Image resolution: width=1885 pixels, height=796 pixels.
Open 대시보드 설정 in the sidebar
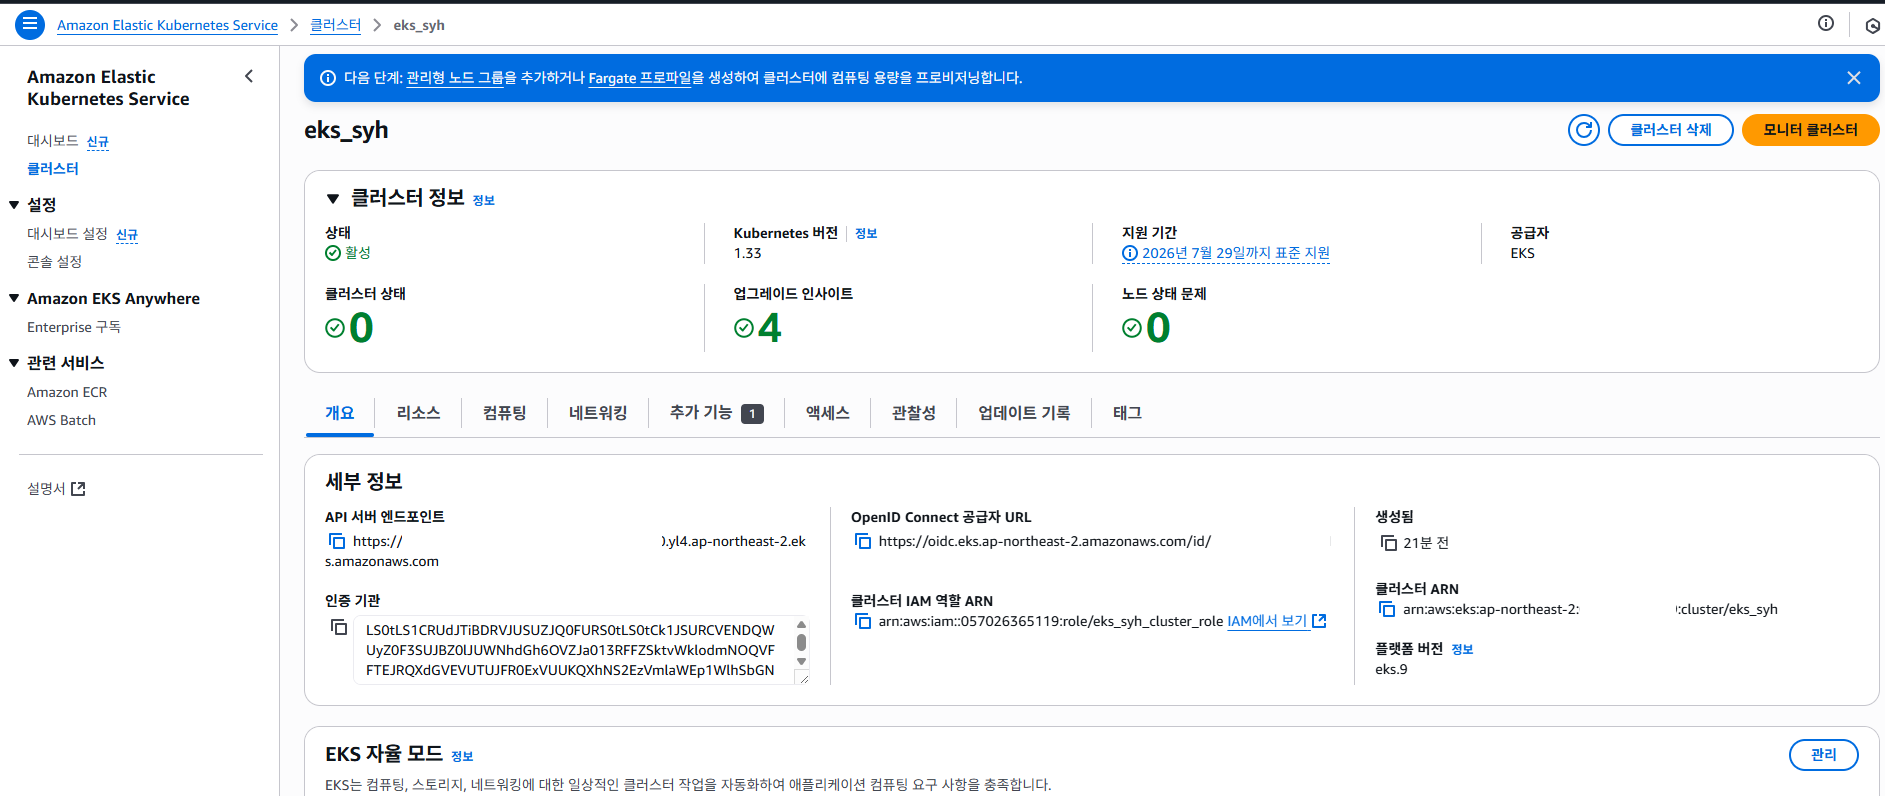[x=67, y=234]
